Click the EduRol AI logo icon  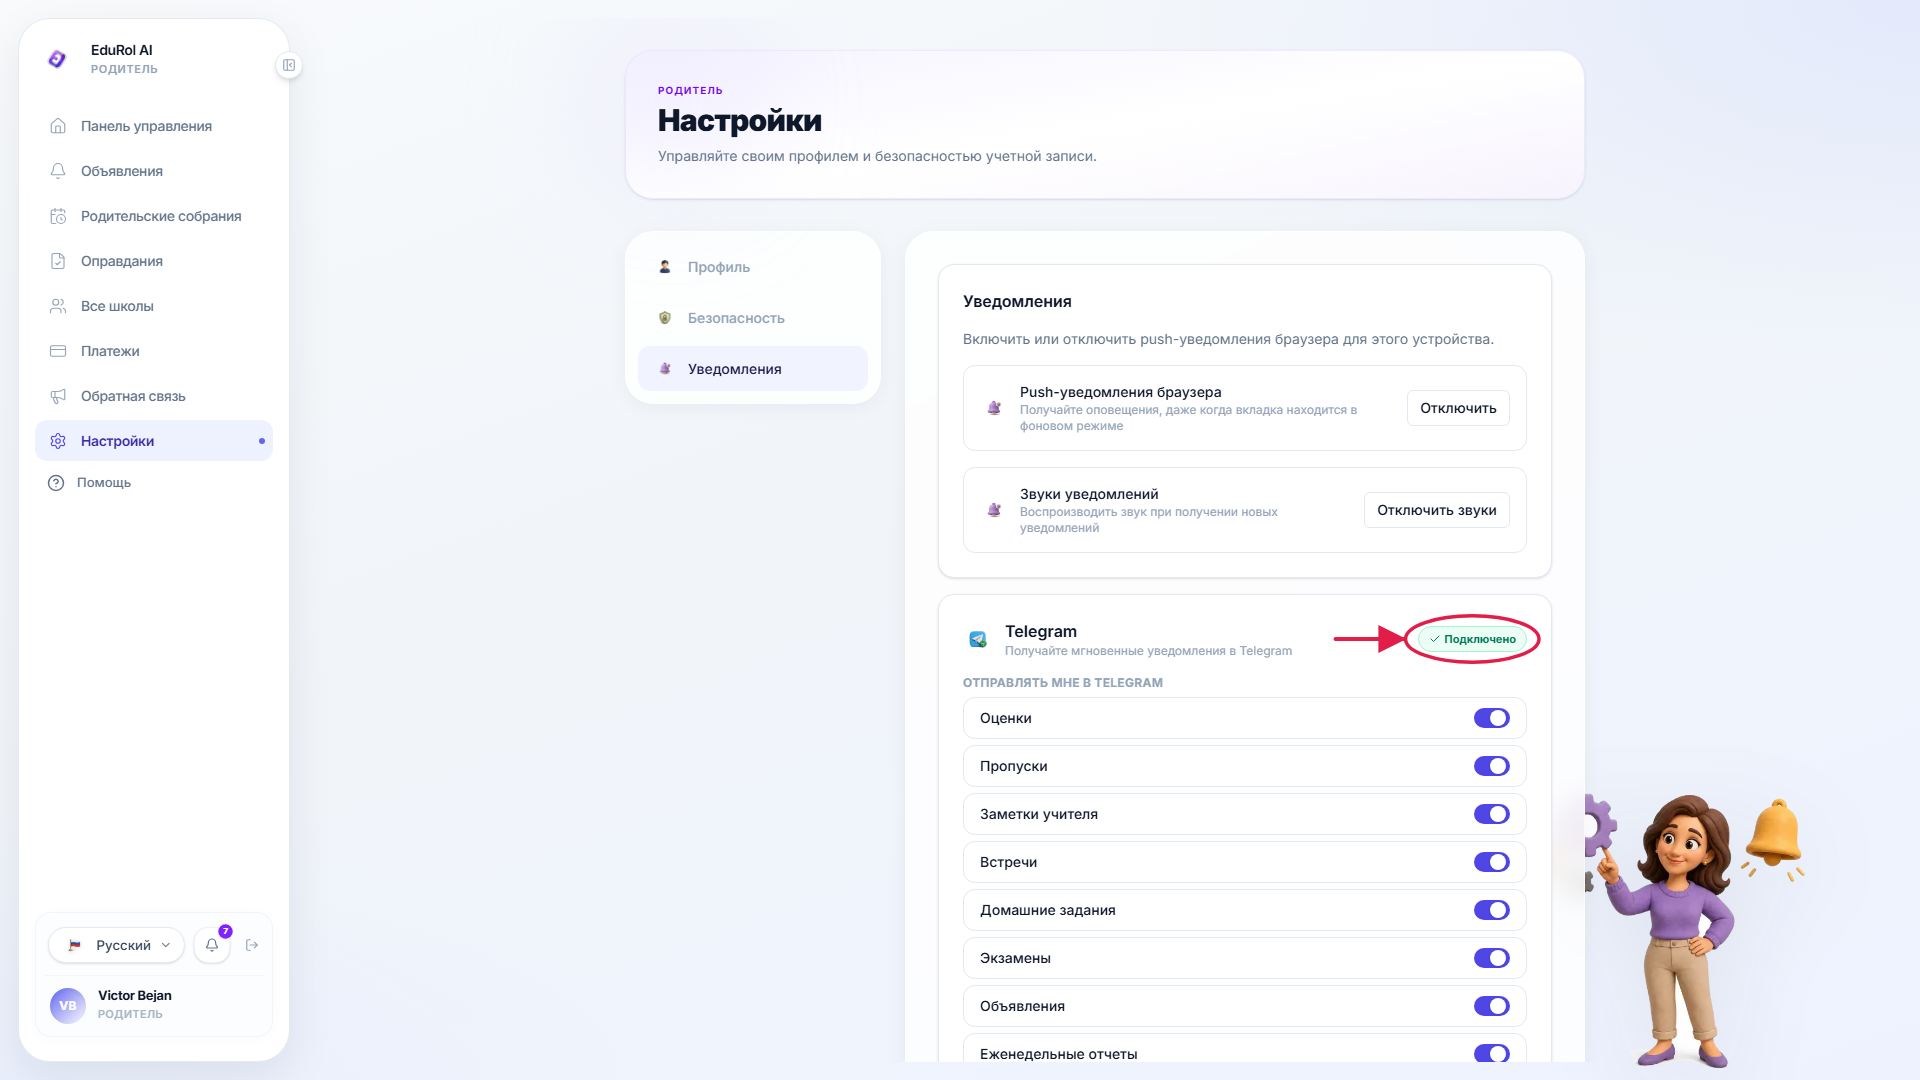[57, 59]
